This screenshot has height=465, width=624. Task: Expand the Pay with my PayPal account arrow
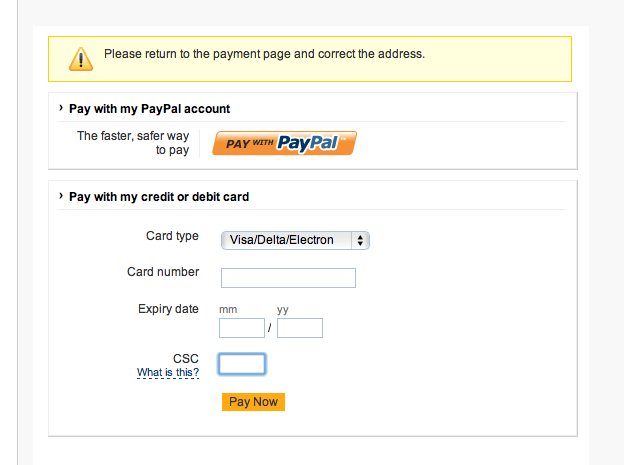tap(61, 108)
